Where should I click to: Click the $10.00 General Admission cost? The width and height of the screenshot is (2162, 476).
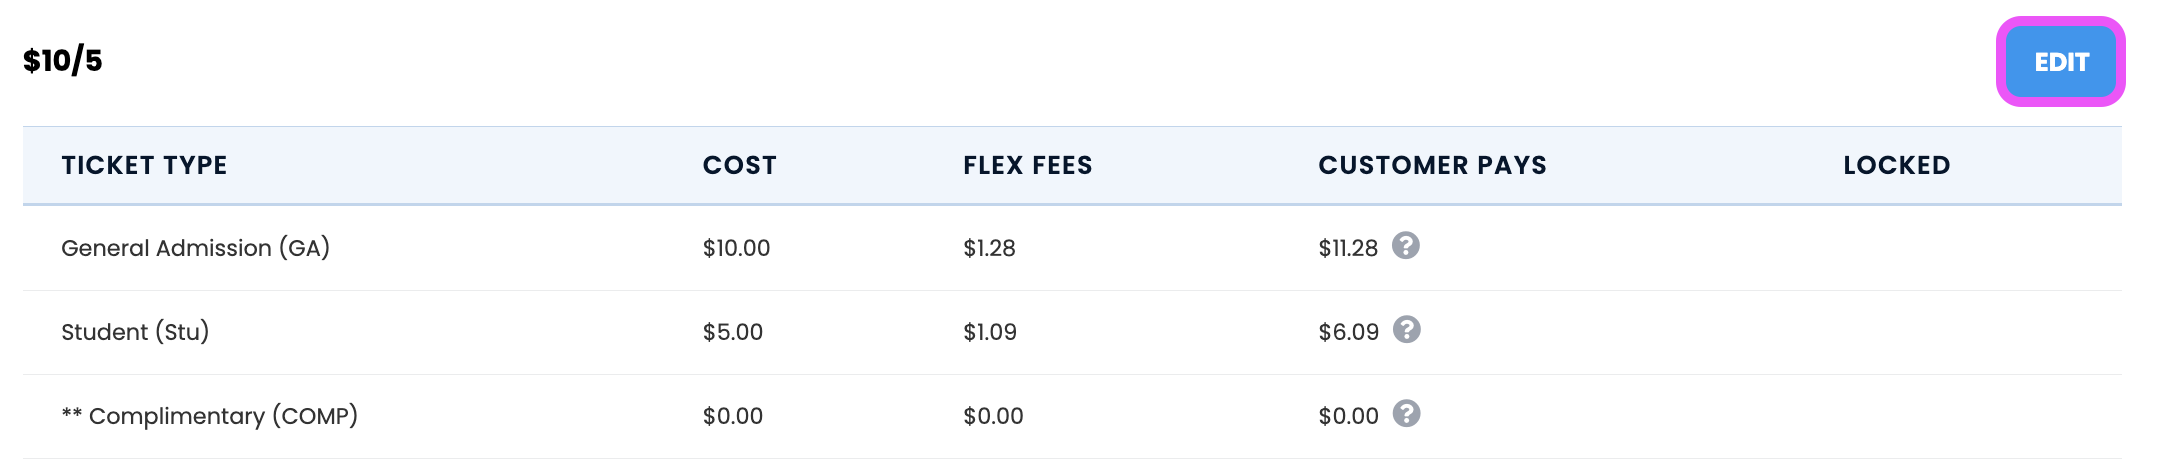736,248
